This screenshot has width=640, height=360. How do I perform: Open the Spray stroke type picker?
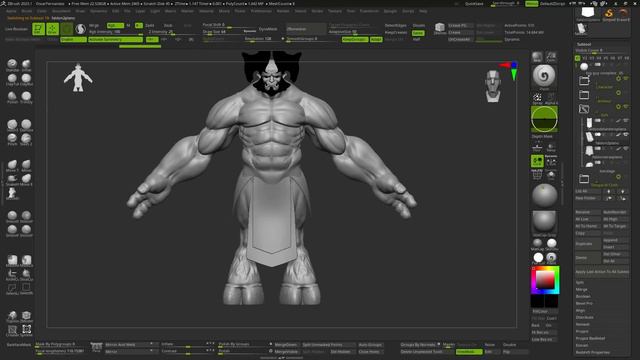coord(537,98)
